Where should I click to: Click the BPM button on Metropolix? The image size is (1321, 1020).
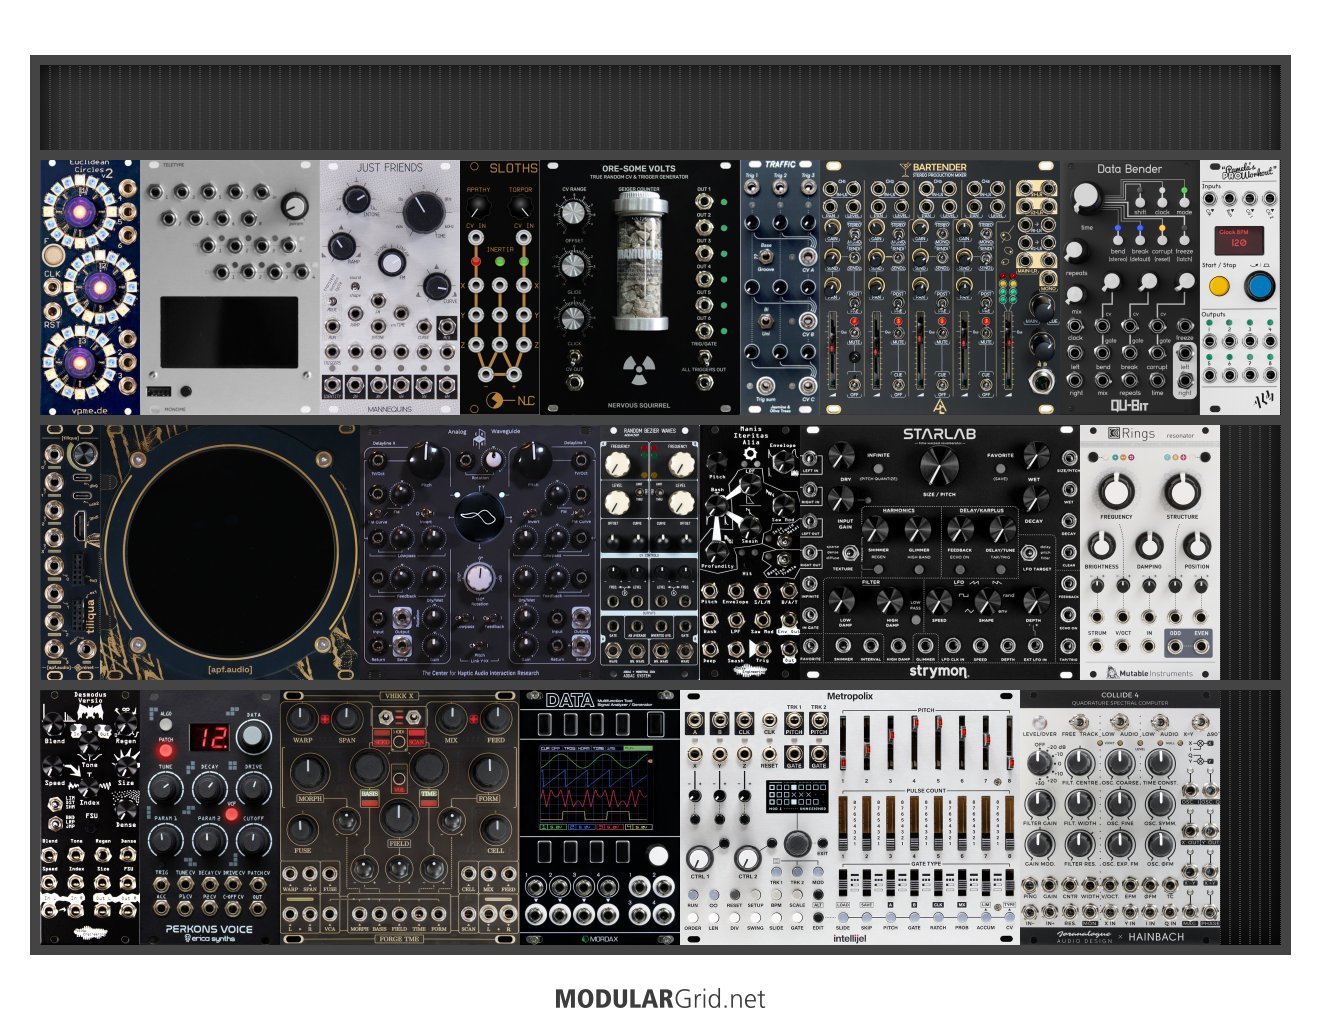pyautogui.click(x=776, y=893)
